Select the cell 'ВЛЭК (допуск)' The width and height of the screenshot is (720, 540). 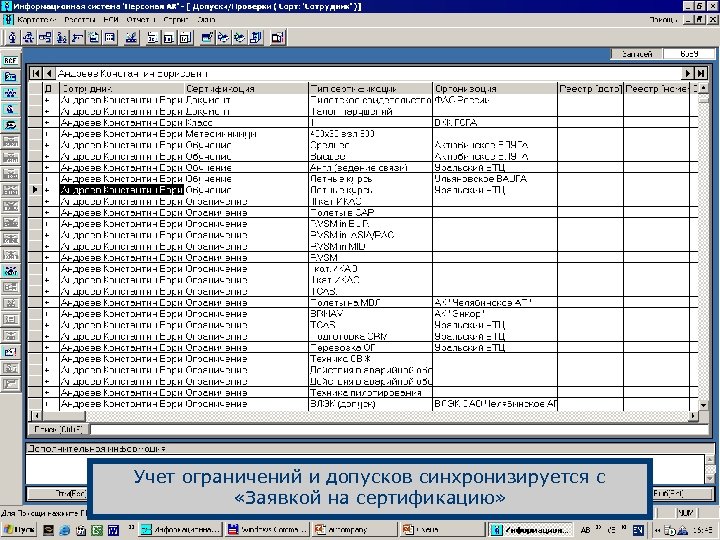click(371, 404)
